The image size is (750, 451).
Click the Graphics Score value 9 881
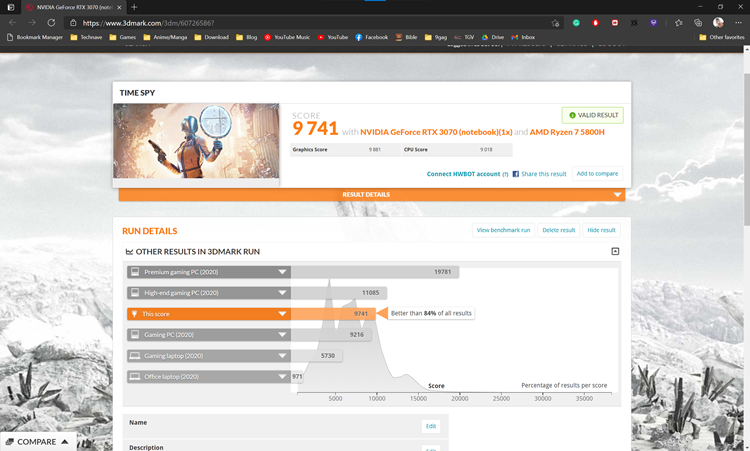click(x=375, y=150)
